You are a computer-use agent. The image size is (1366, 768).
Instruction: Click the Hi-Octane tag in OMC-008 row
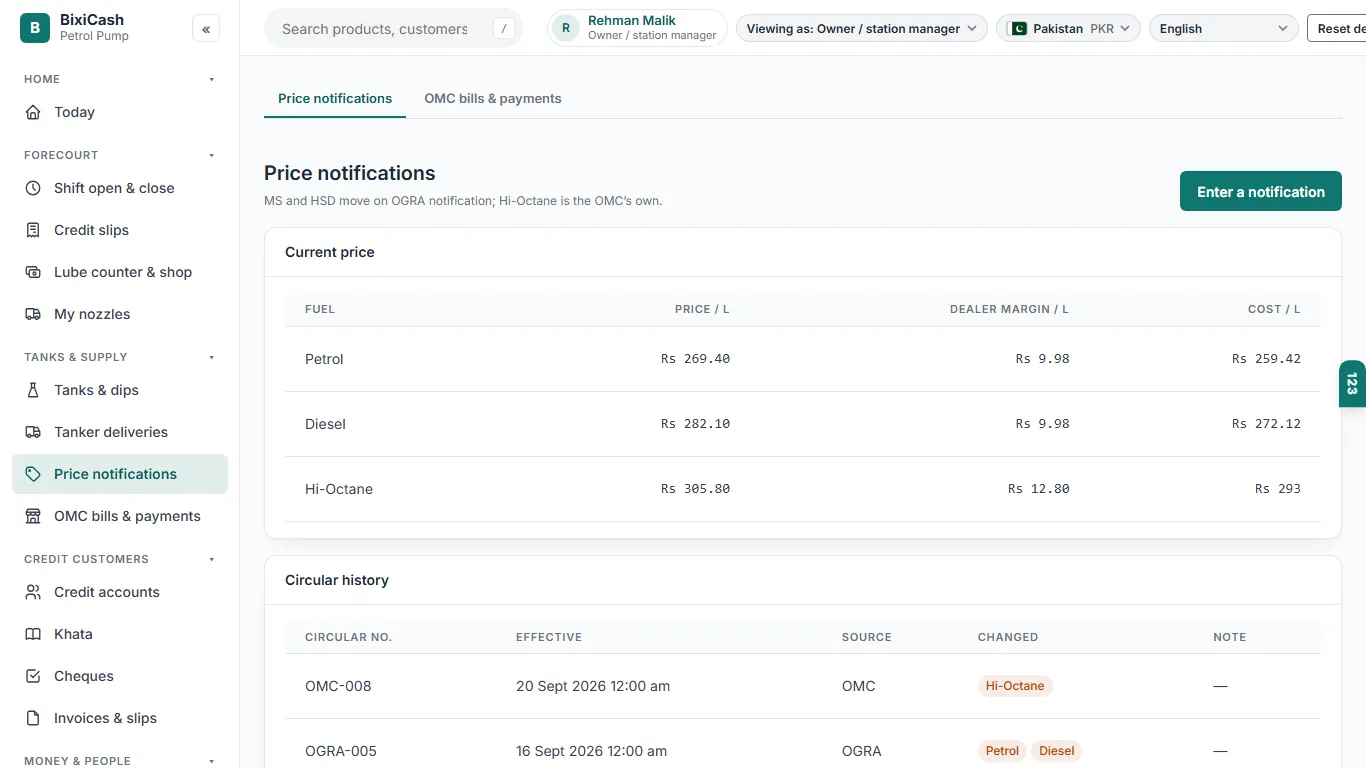[x=1015, y=686]
